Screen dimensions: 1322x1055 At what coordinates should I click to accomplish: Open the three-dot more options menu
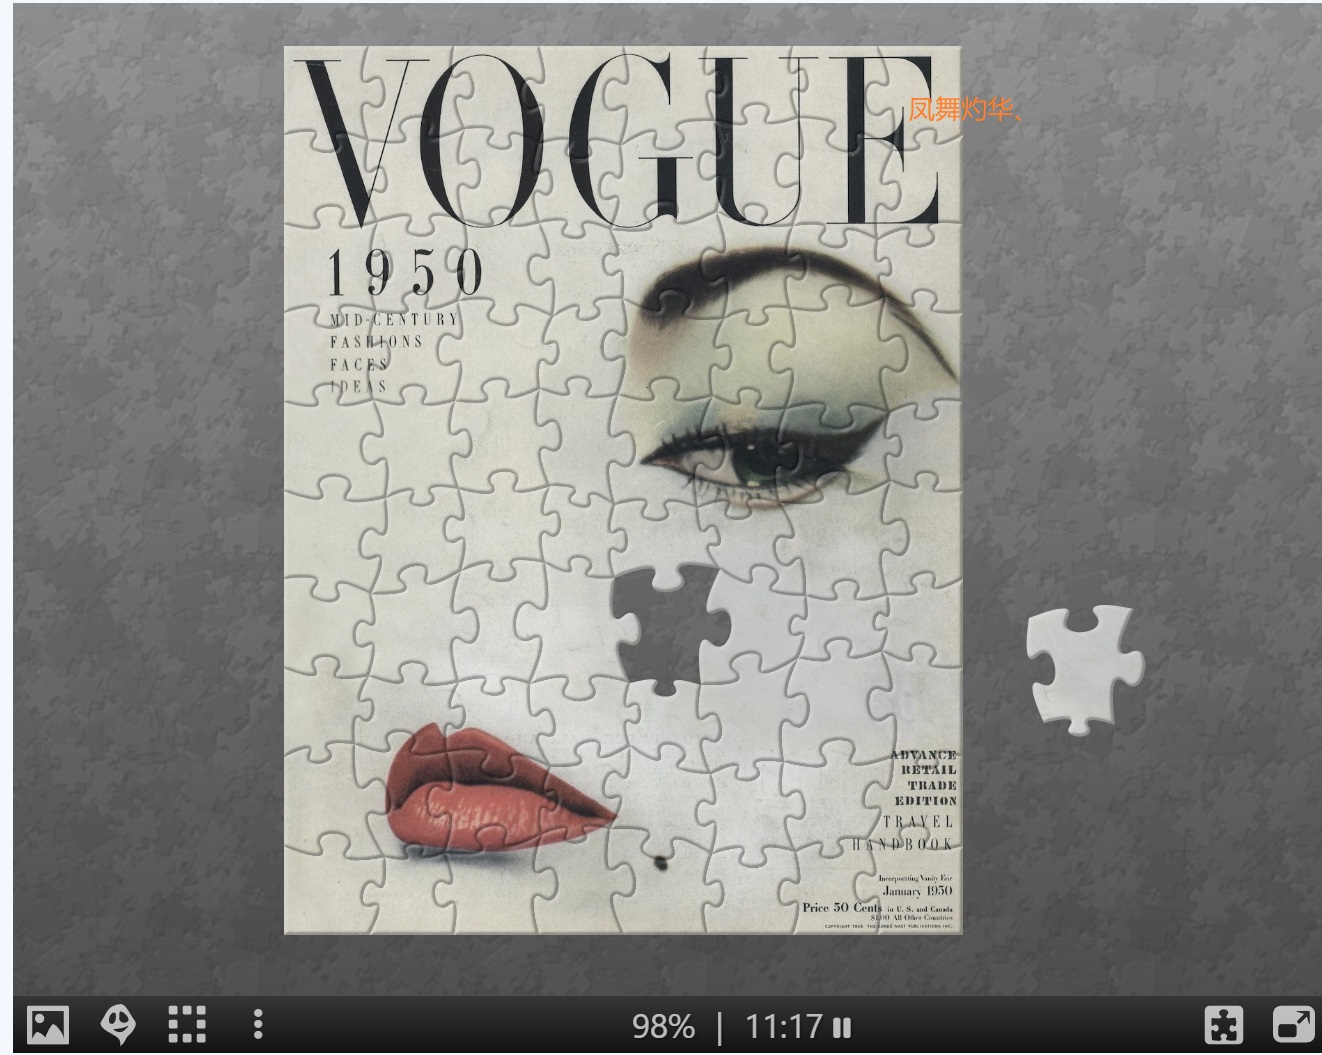point(258,1025)
